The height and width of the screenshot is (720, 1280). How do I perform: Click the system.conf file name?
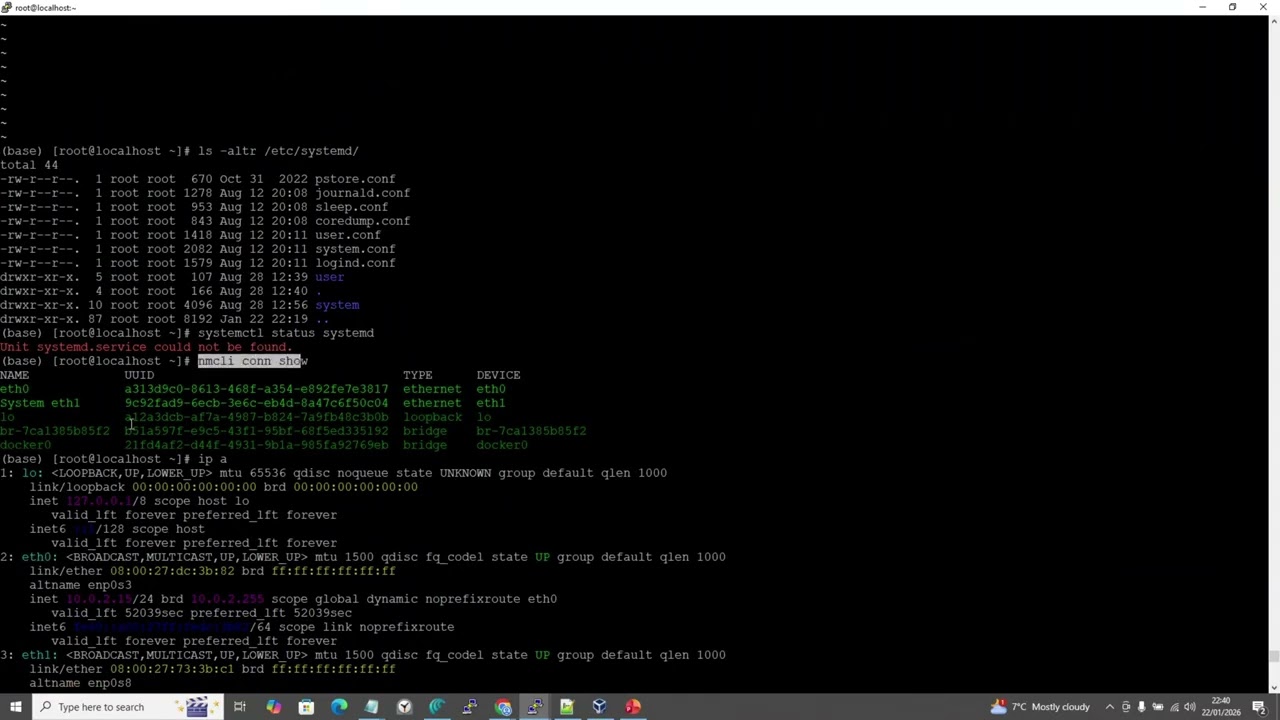(355, 249)
